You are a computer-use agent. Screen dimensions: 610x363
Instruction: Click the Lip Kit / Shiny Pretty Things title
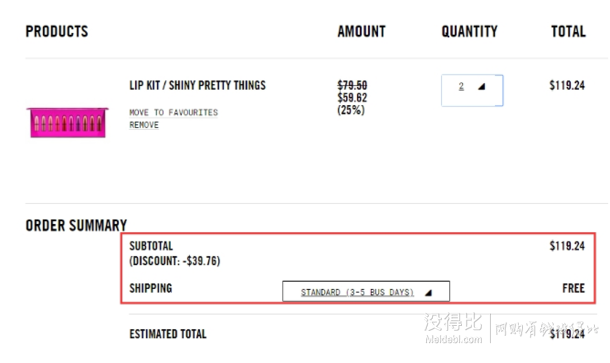coord(197,85)
